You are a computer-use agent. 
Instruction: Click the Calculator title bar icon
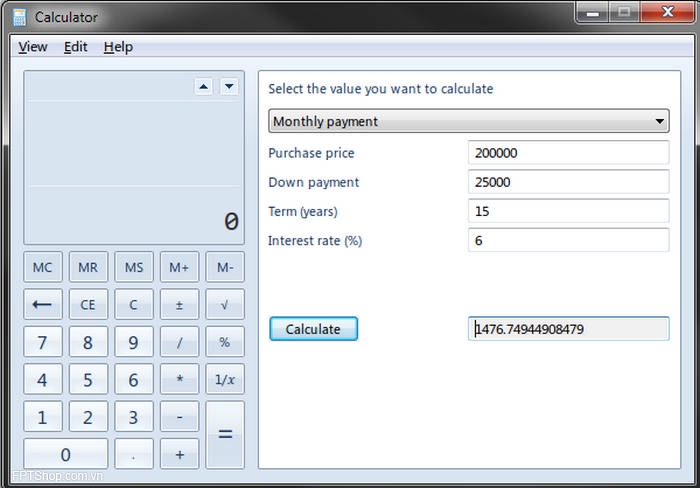tap(19, 17)
